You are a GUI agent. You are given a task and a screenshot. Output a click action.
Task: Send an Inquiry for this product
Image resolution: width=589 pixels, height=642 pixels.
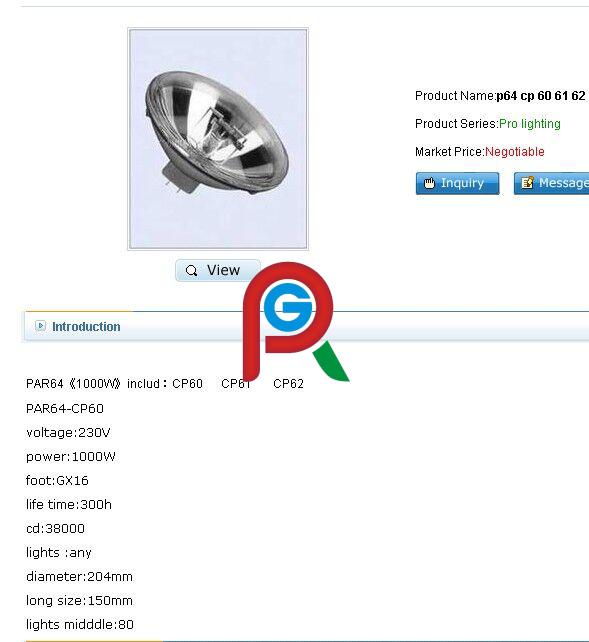point(457,183)
